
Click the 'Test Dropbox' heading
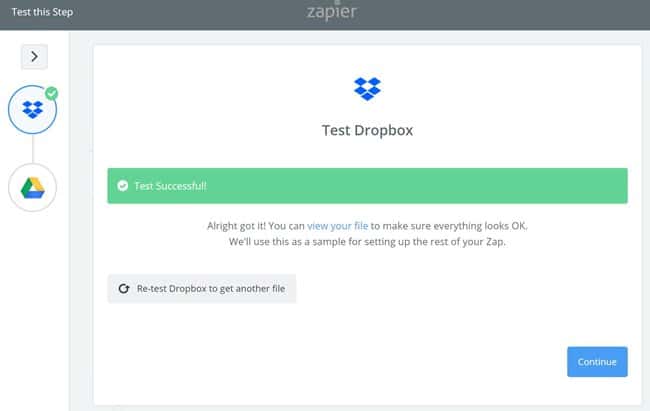tap(367, 130)
